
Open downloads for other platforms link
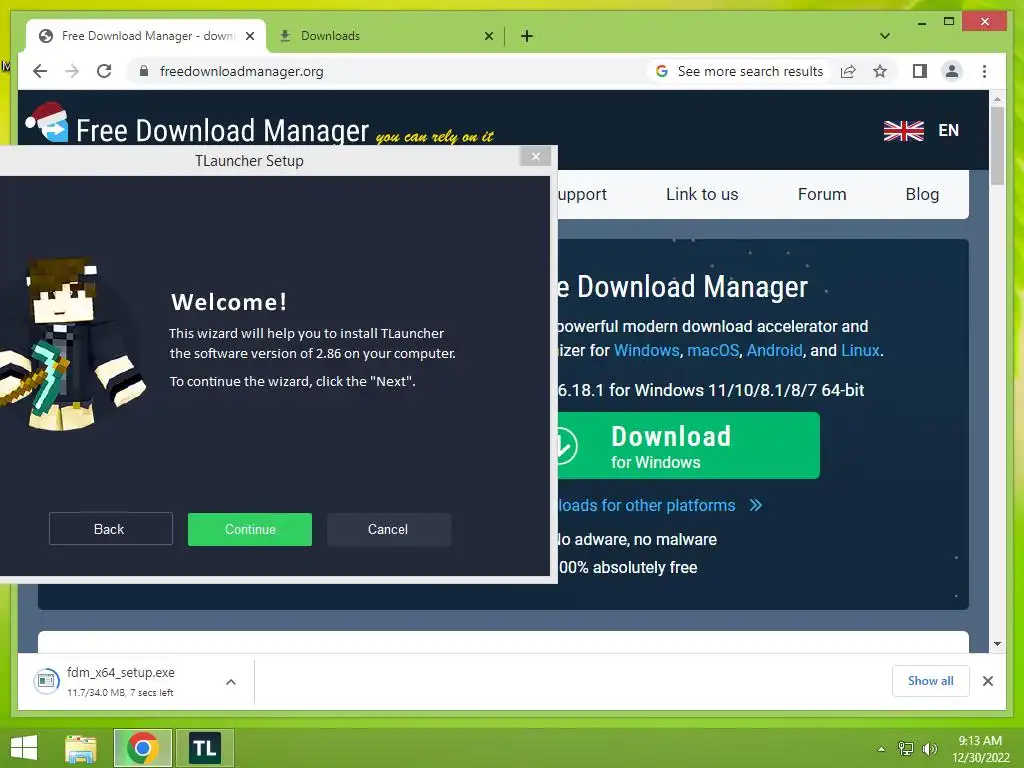660,505
